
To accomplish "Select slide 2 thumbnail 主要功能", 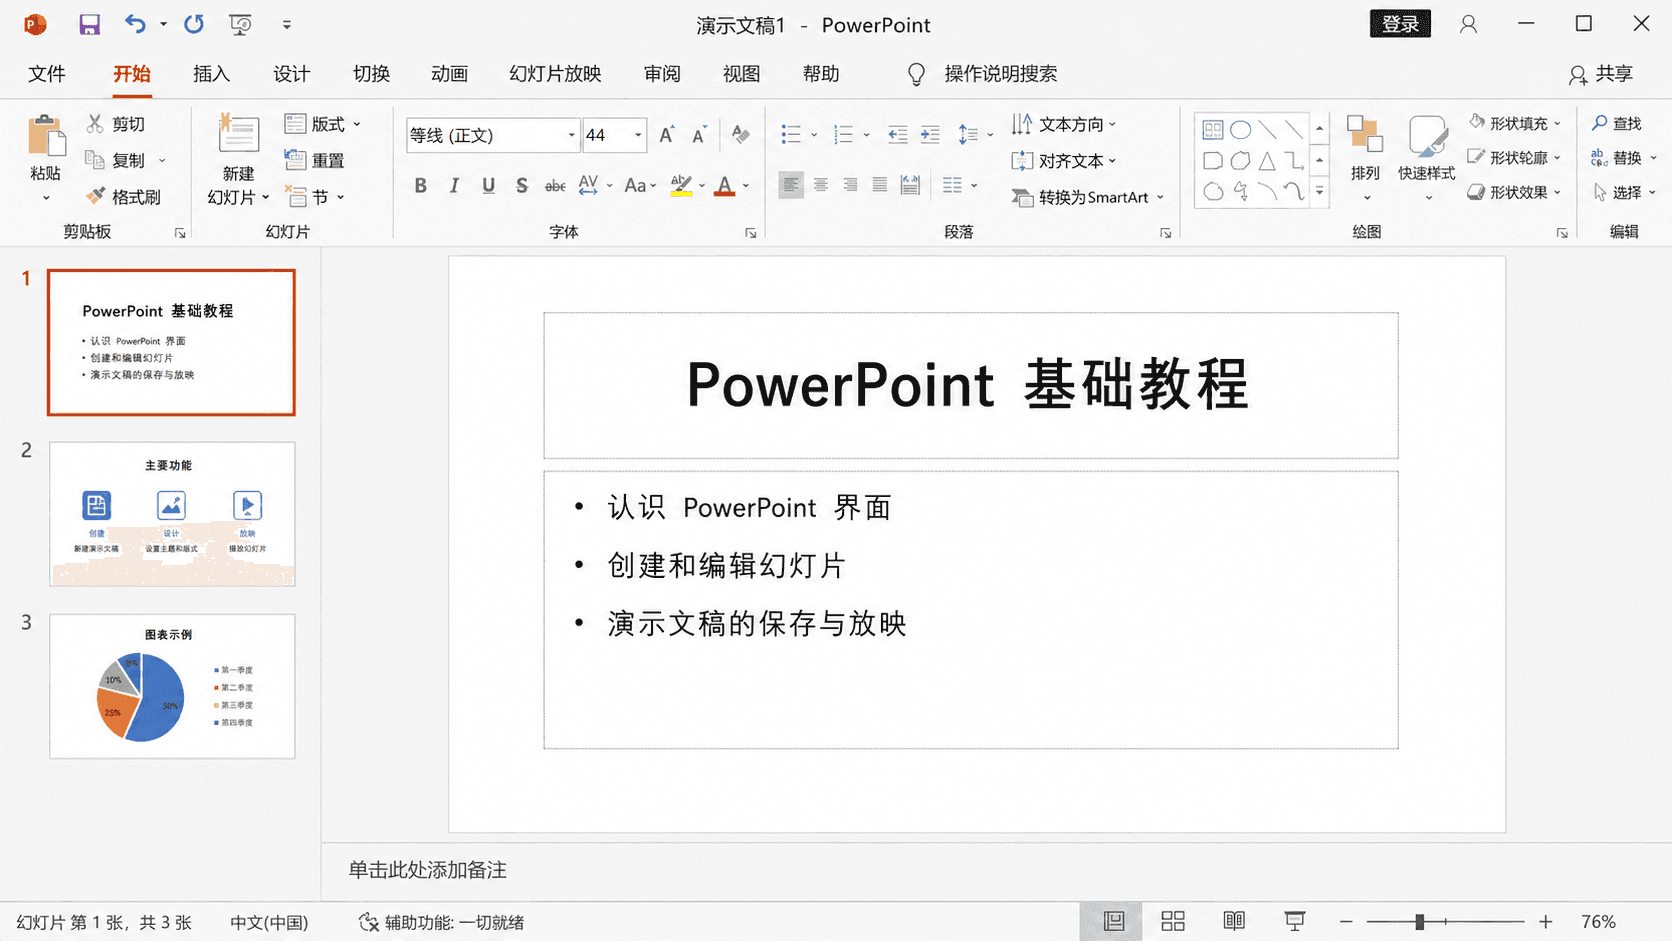I will 172,513.
